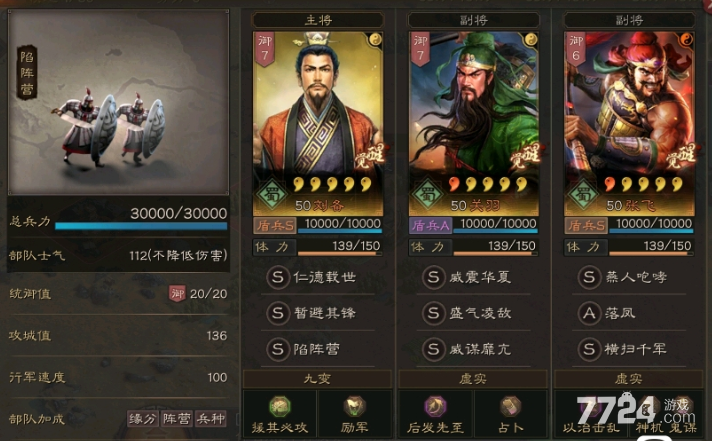Click the A rank icon beside 落凤
Viewport: 712px width, 441px height.
[589, 313]
